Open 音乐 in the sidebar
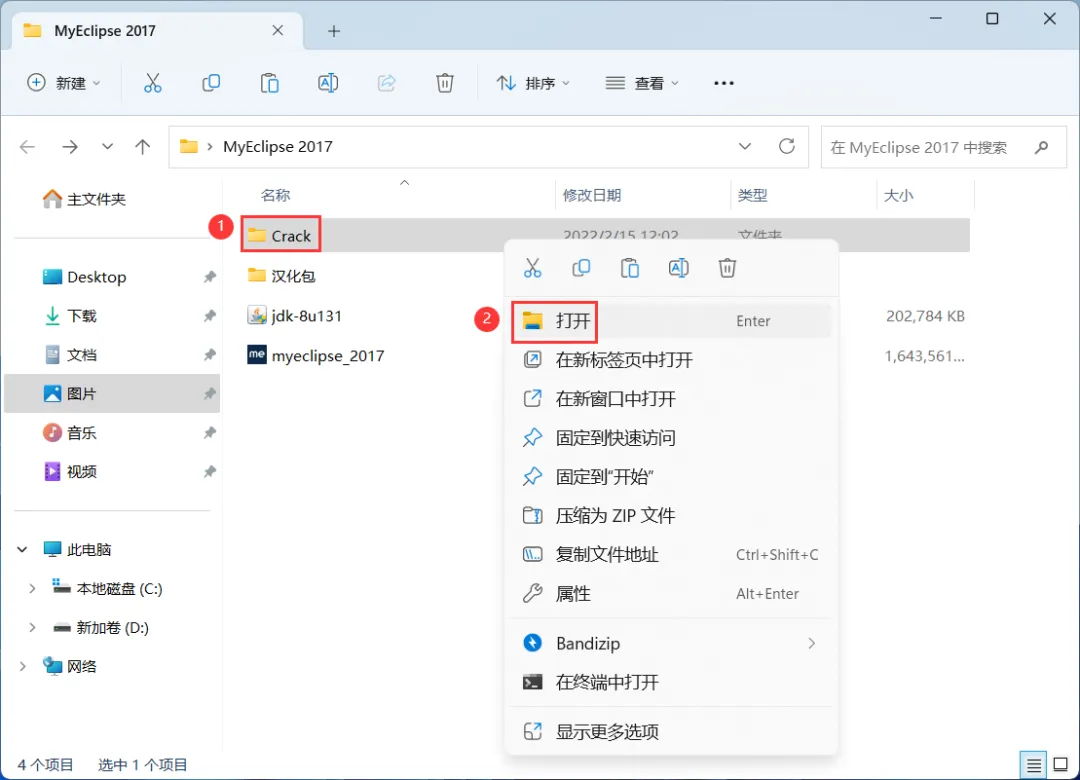 (x=70, y=433)
